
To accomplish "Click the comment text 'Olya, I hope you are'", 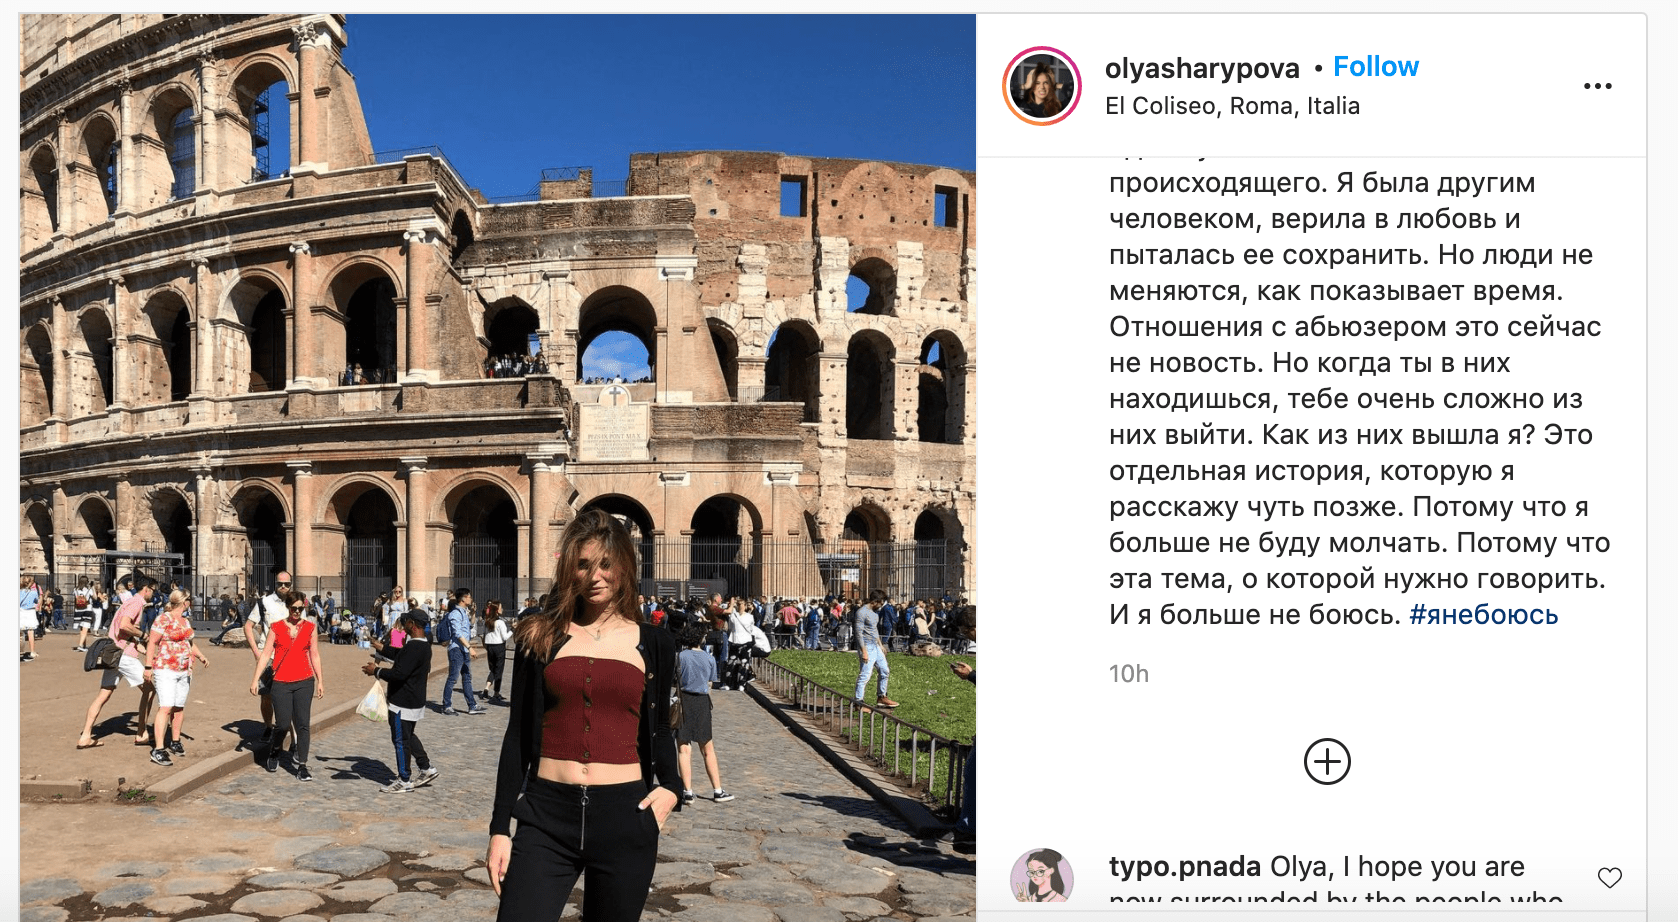I will pyautogui.click(x=1397, y=867).
